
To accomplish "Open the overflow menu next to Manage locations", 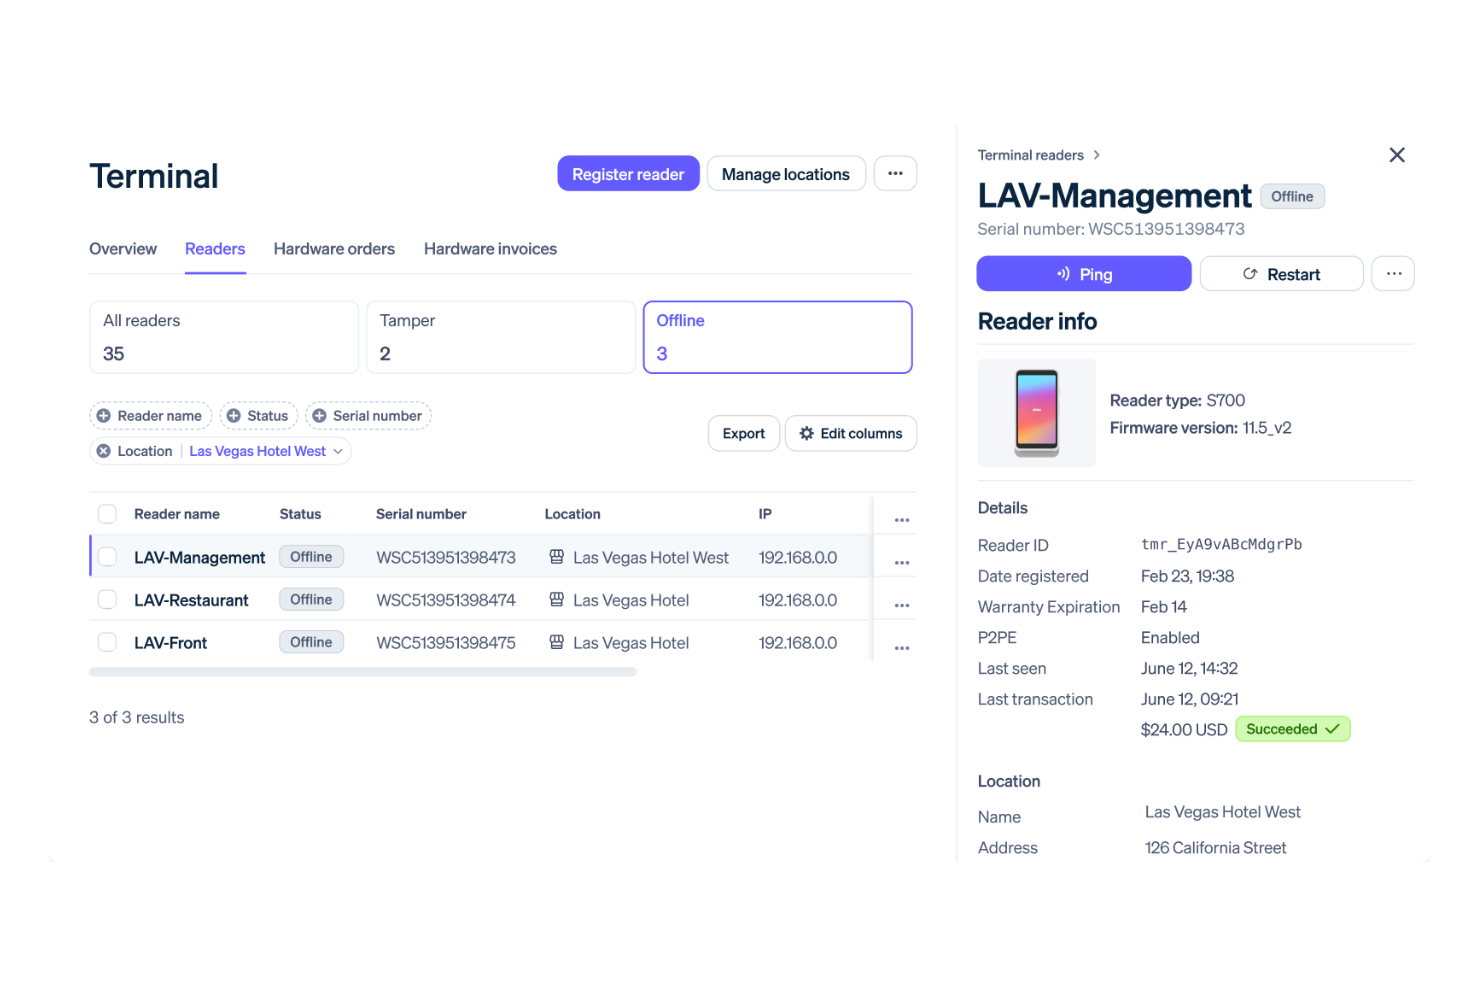I will 895,173.
